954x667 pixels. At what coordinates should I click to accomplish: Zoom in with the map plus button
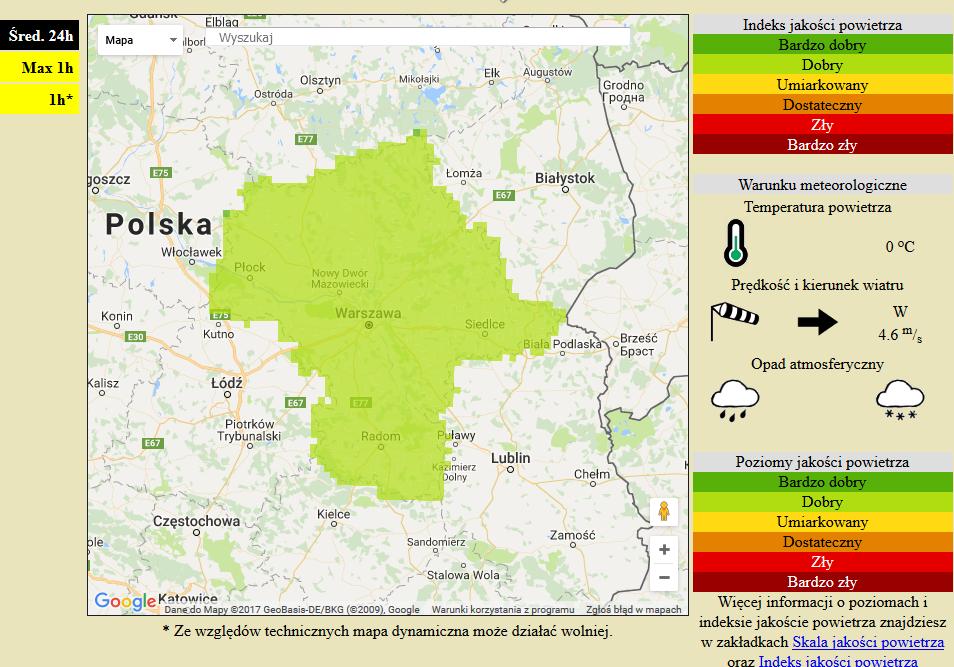pos(664,550)
